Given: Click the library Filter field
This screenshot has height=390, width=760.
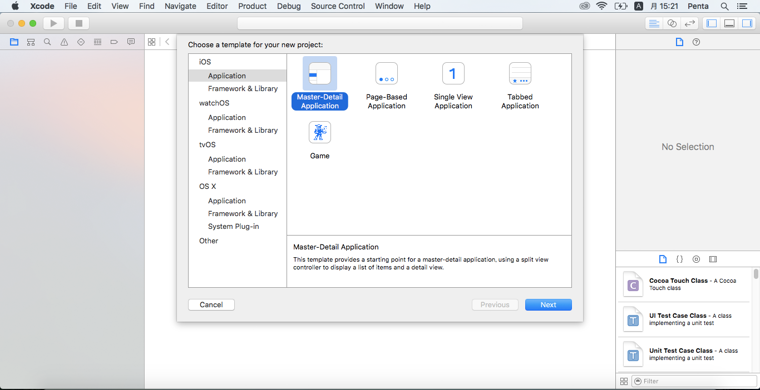Looking at the screenshot, I should 694,381.
